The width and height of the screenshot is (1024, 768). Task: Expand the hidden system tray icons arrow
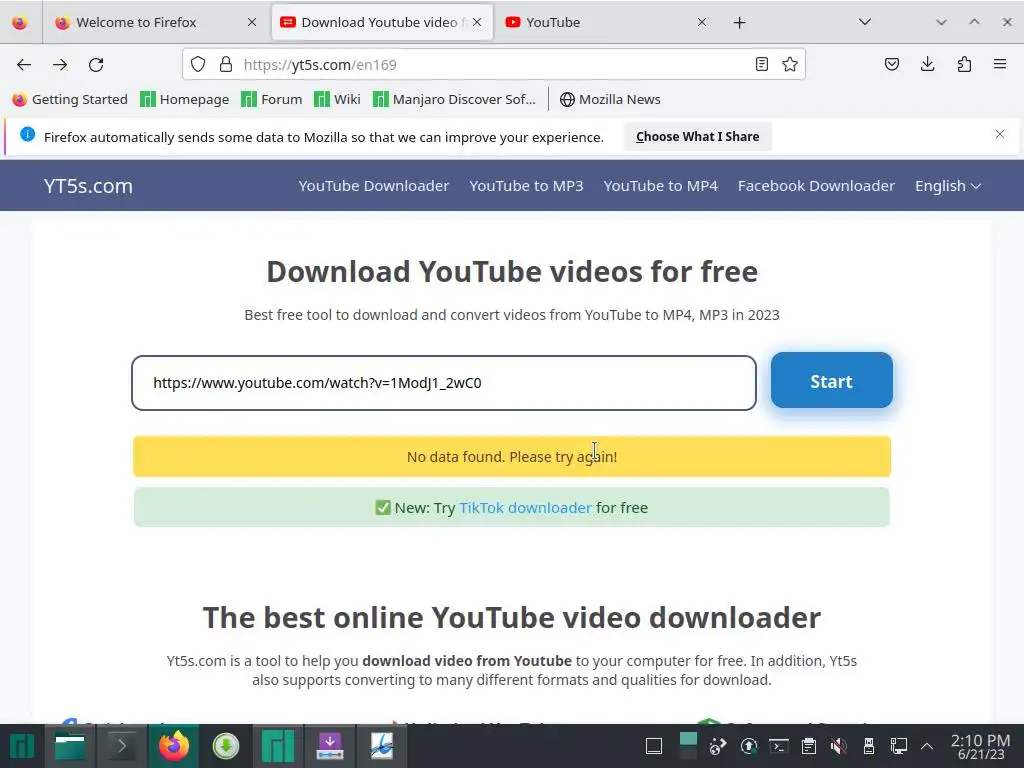(x=927, y=746)
